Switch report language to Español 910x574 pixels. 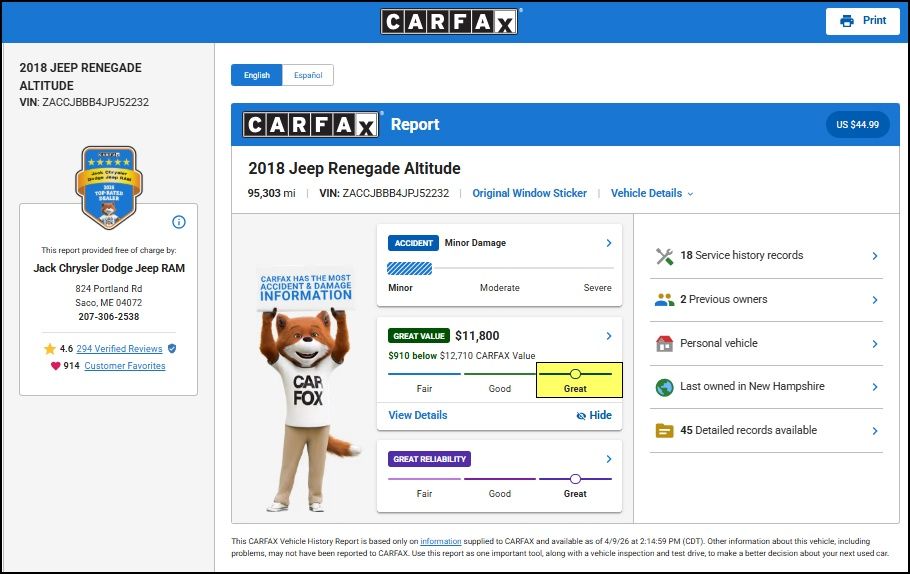coord(308,75)
